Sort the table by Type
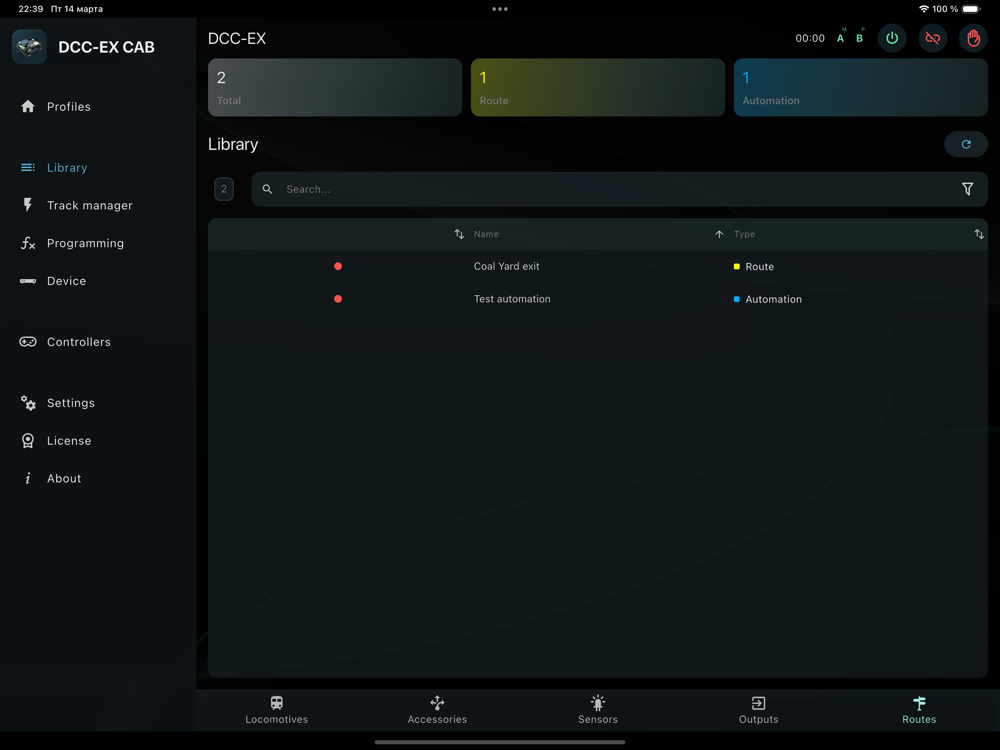 [744, 234]
